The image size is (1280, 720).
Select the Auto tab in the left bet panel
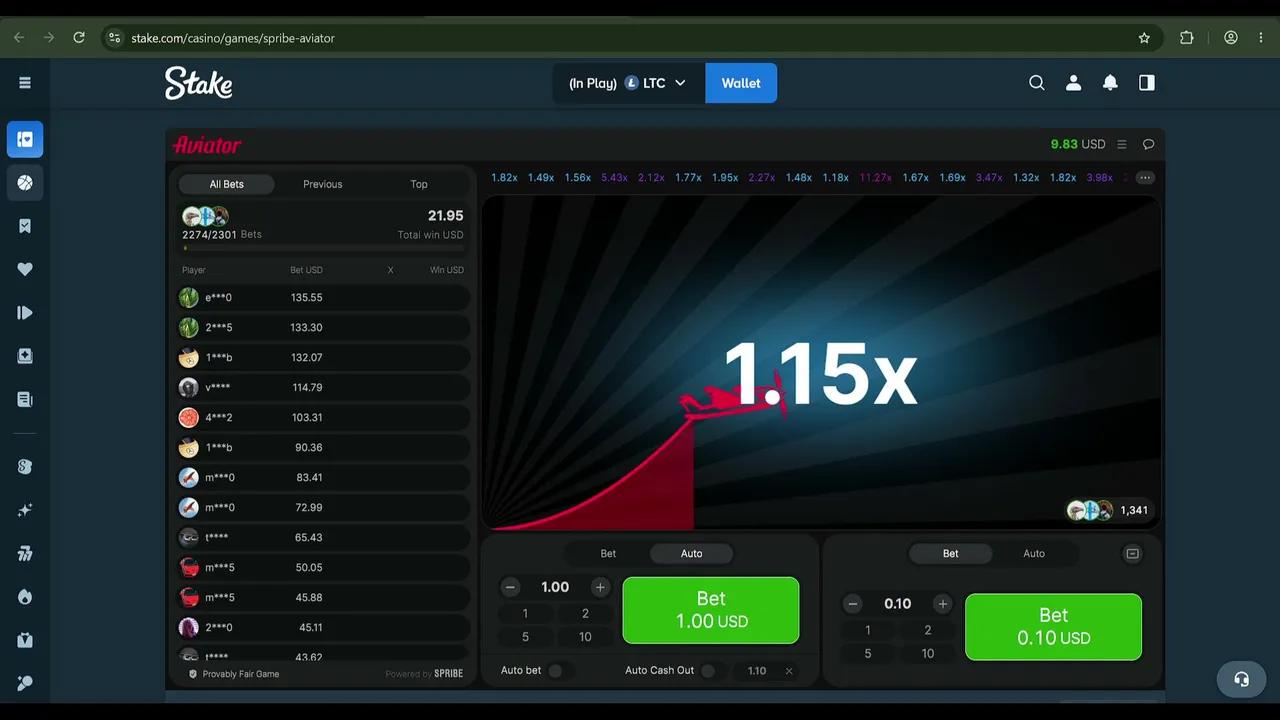point(692,554)
